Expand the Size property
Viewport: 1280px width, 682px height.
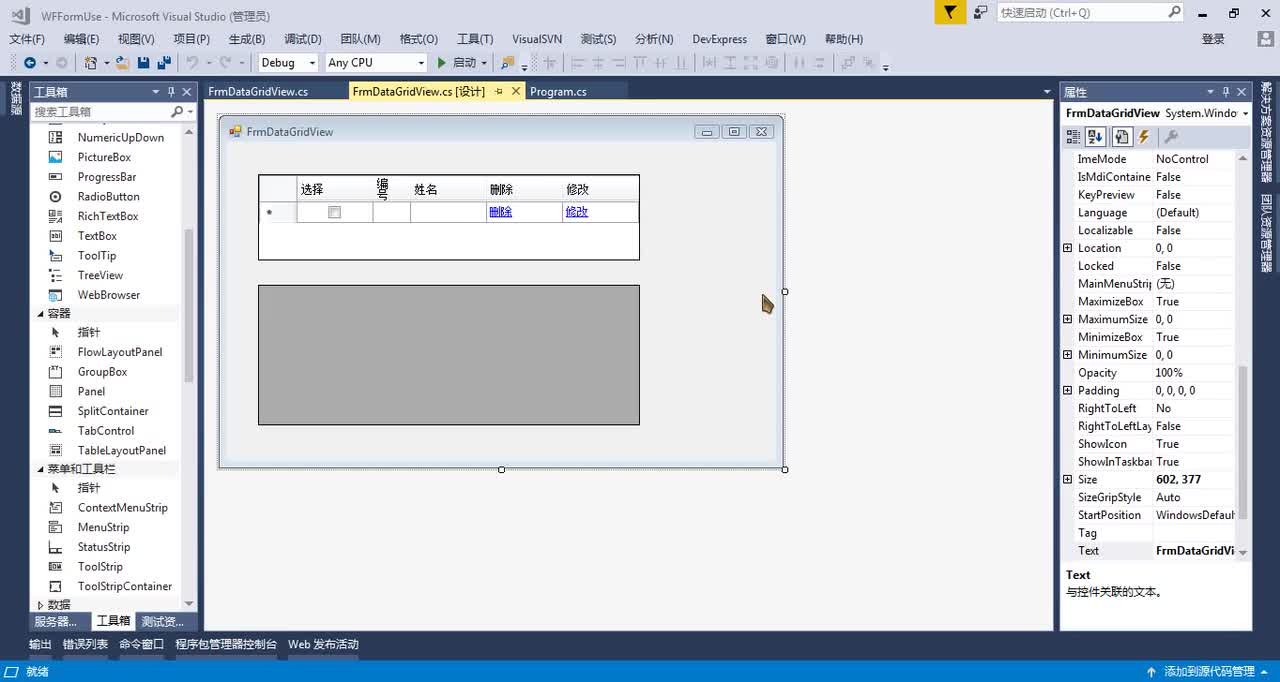coord(1068,479)
